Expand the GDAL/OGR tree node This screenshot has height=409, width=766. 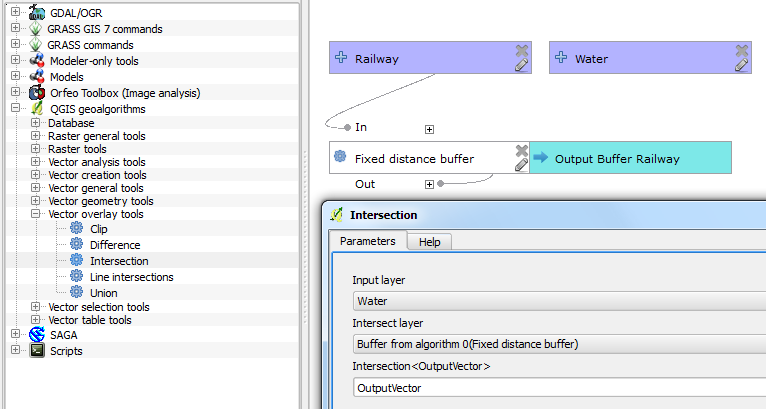[x=16, y=11]
